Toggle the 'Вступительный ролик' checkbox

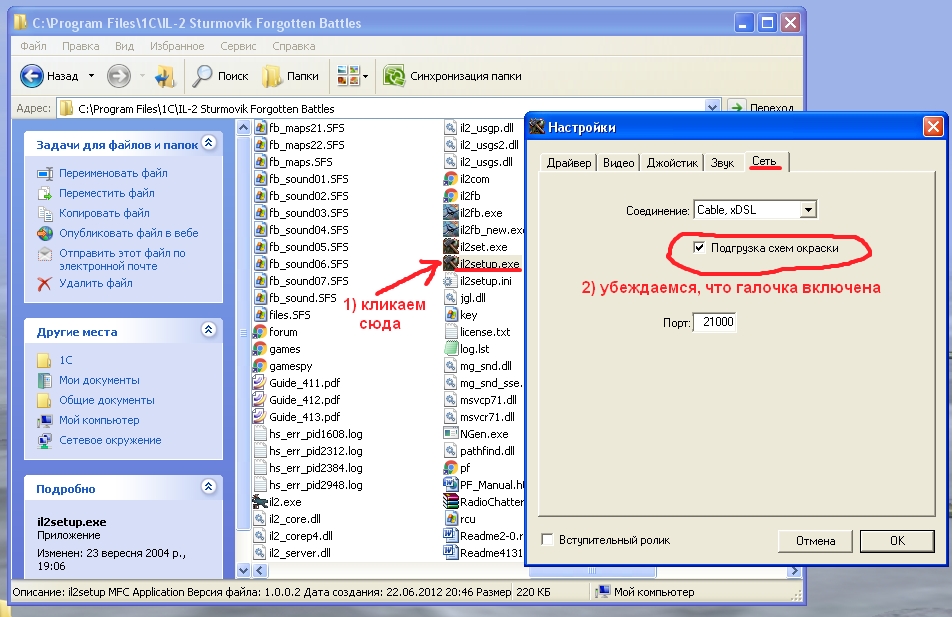pos(548,539)
